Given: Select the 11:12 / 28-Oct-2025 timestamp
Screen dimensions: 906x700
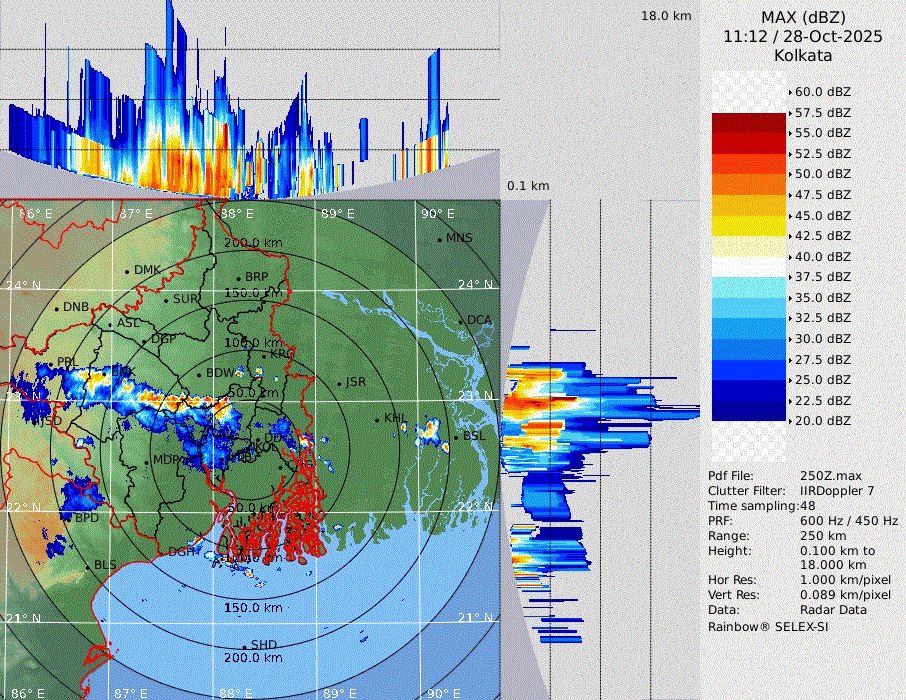Looking at the screenshot, I should click(x=803, y=36).
